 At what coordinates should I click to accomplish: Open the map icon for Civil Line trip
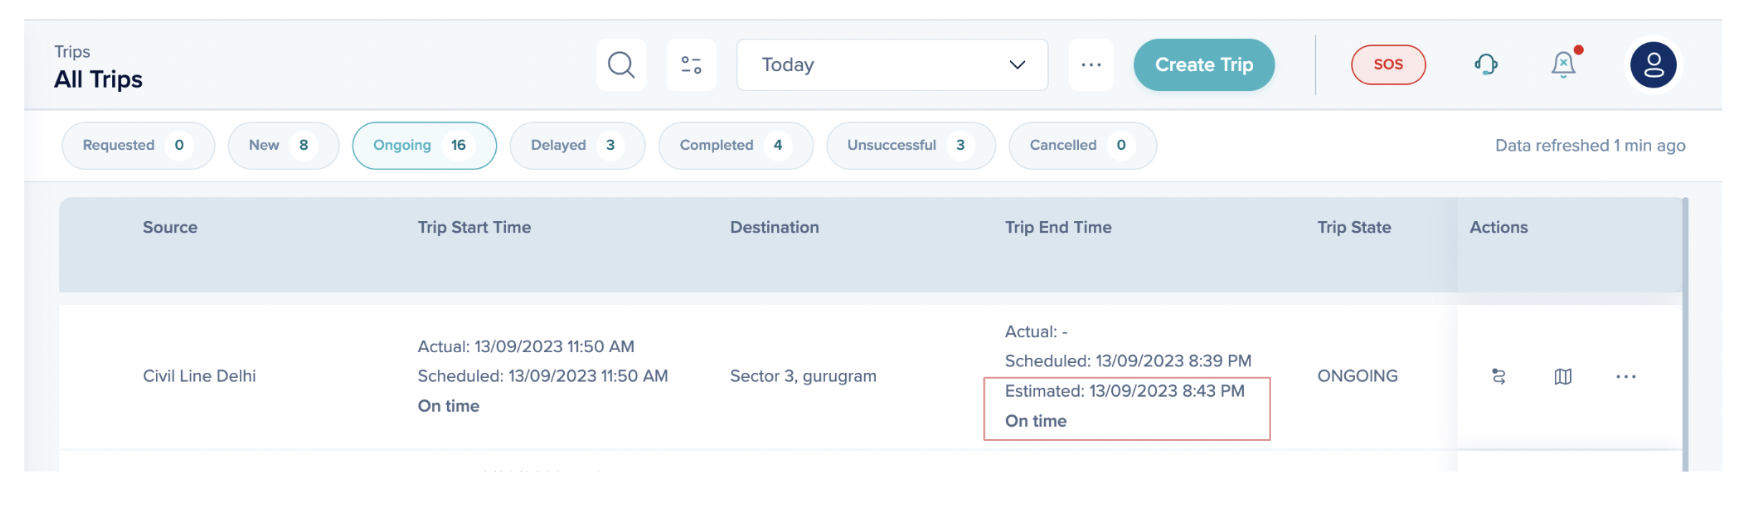click(x=1563, y=377)
